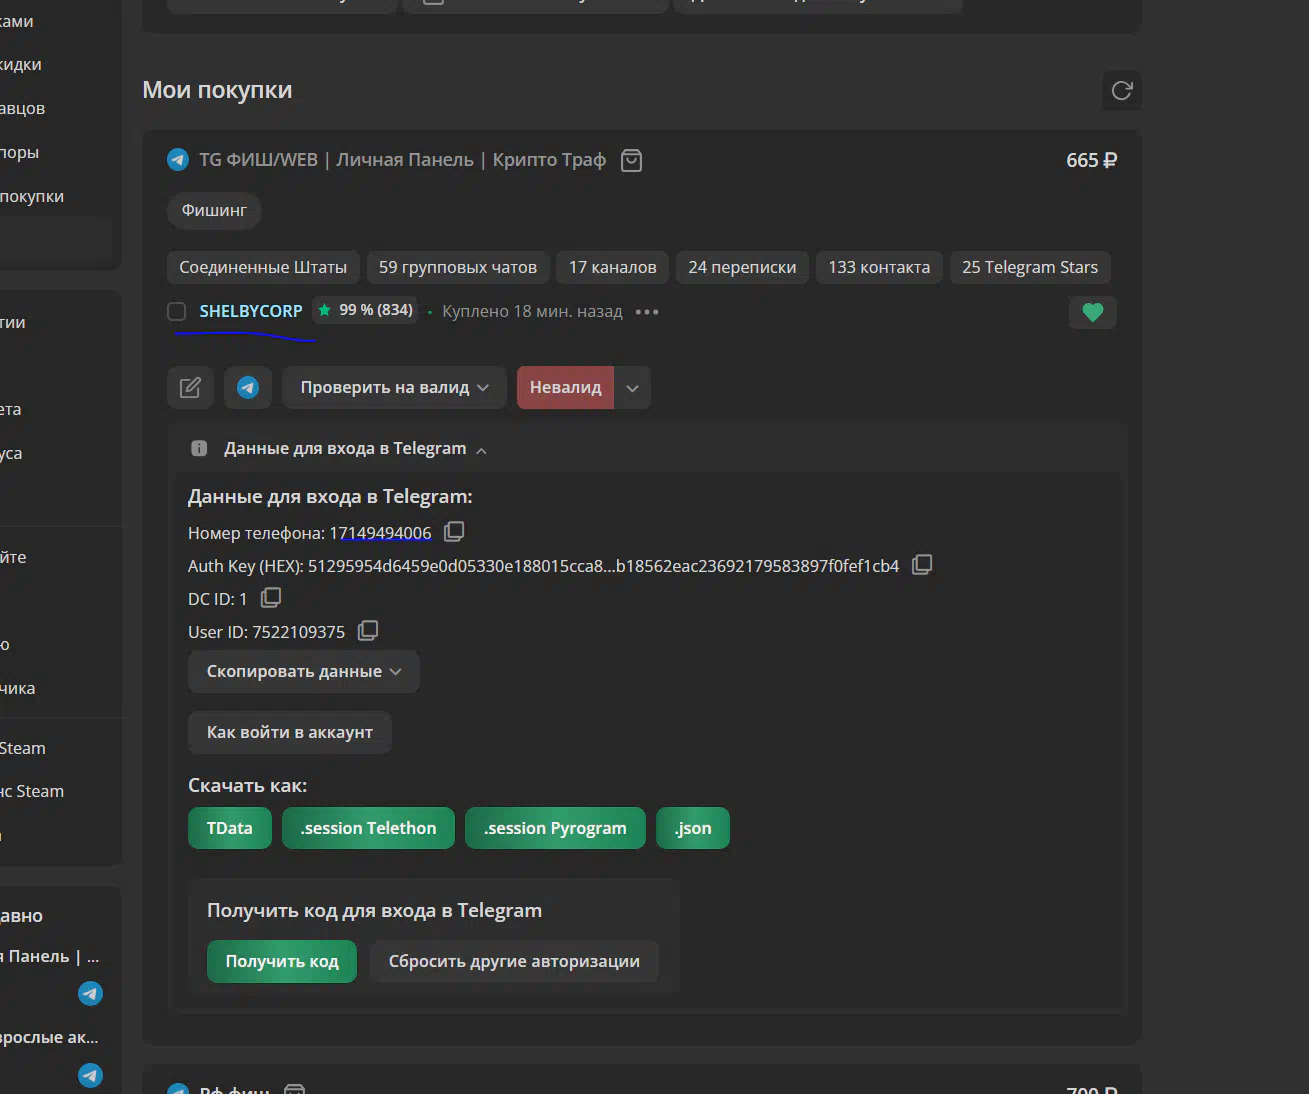1309x1094 pixels.
Task: Tick the checkbox beside SHELBYCORP
Action: [x=177, y=311]
